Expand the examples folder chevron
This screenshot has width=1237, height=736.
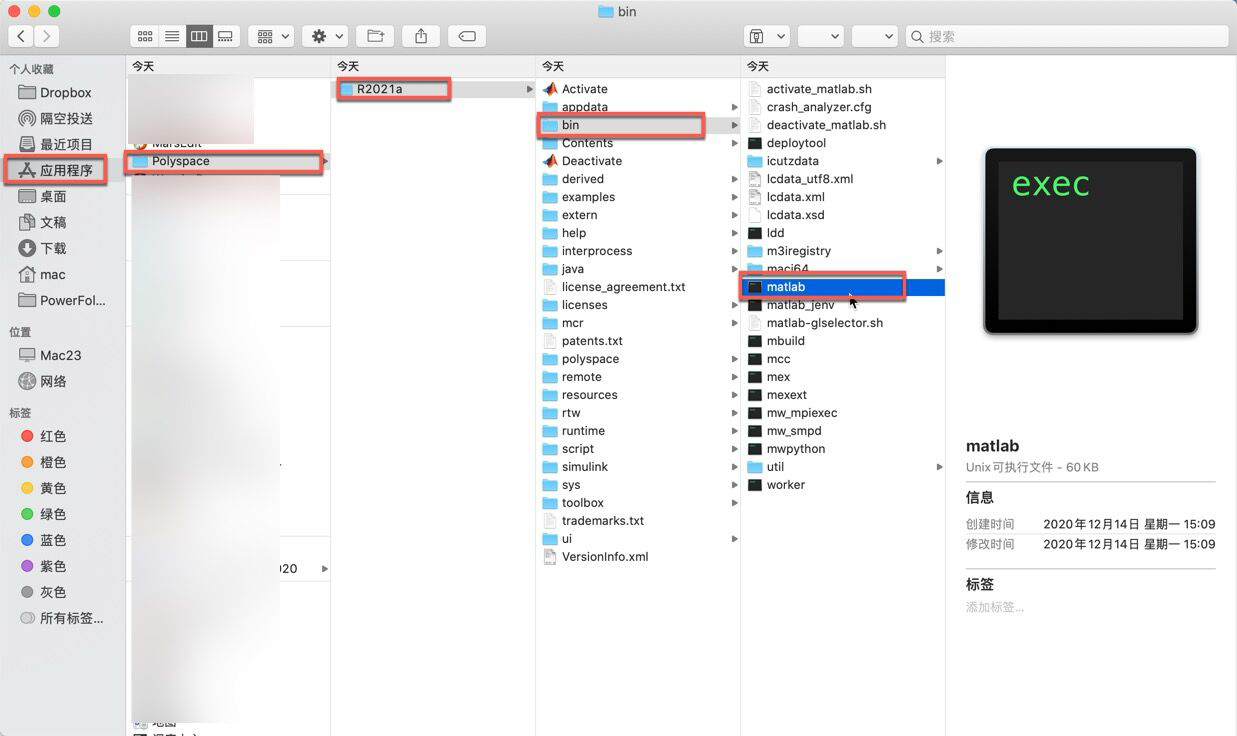point(735,197)
